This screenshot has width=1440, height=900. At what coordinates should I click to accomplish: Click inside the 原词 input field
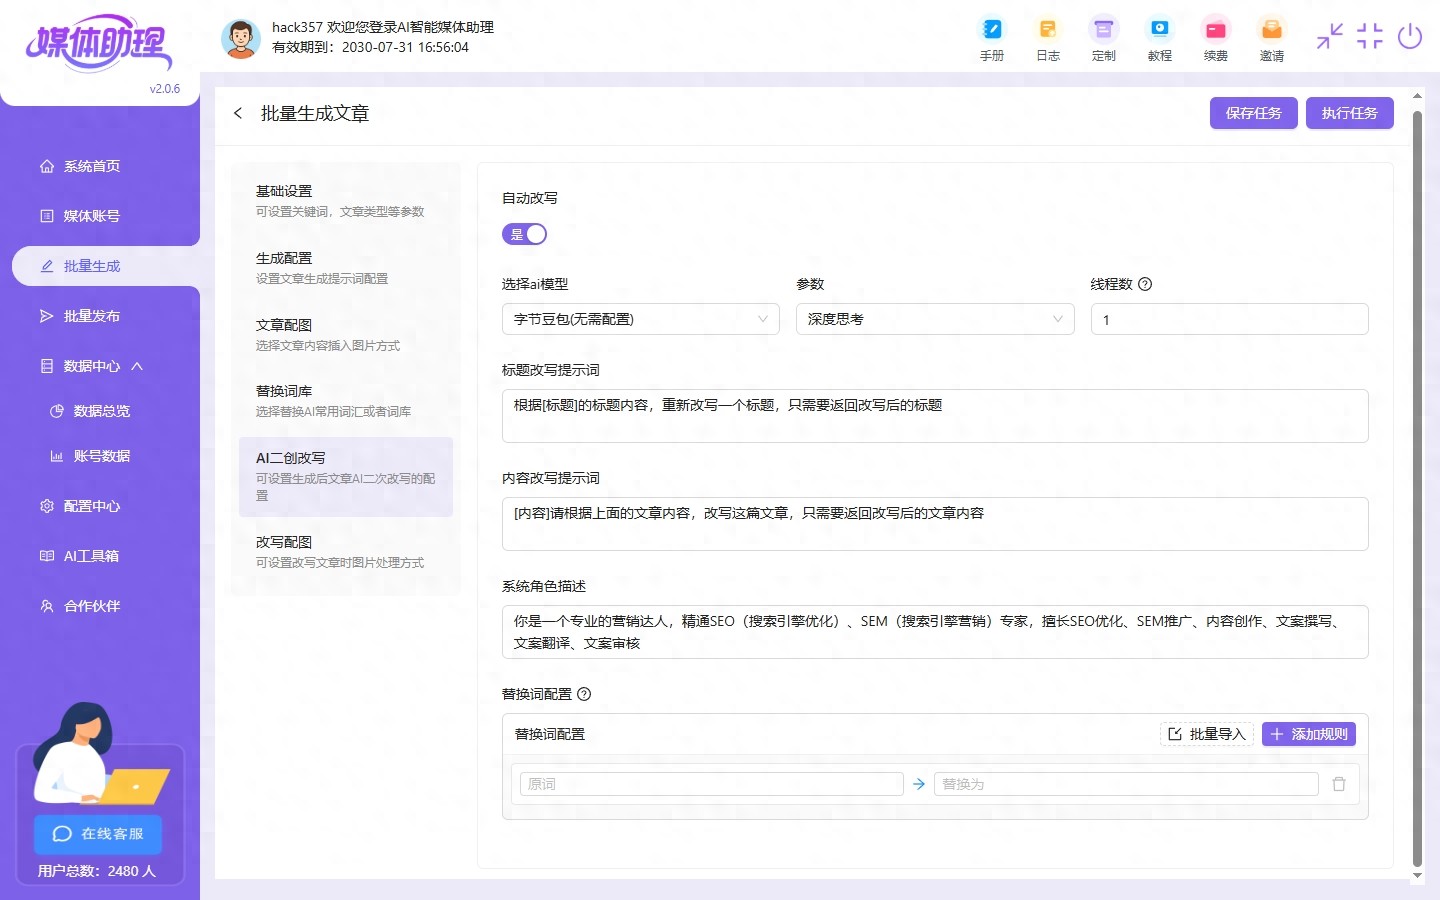pos(710,784)
